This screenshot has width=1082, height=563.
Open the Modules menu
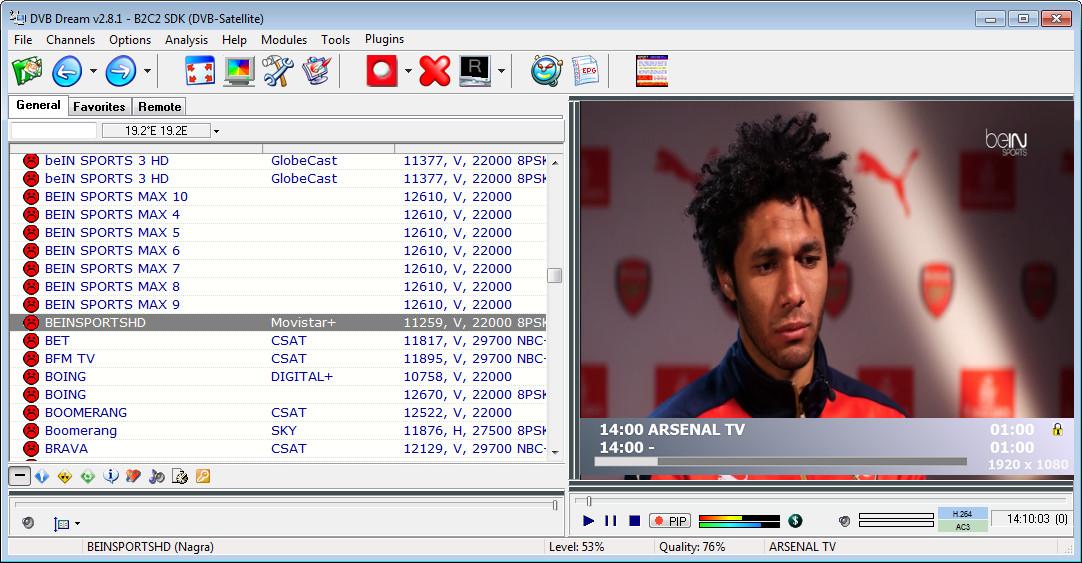point(284,40)
